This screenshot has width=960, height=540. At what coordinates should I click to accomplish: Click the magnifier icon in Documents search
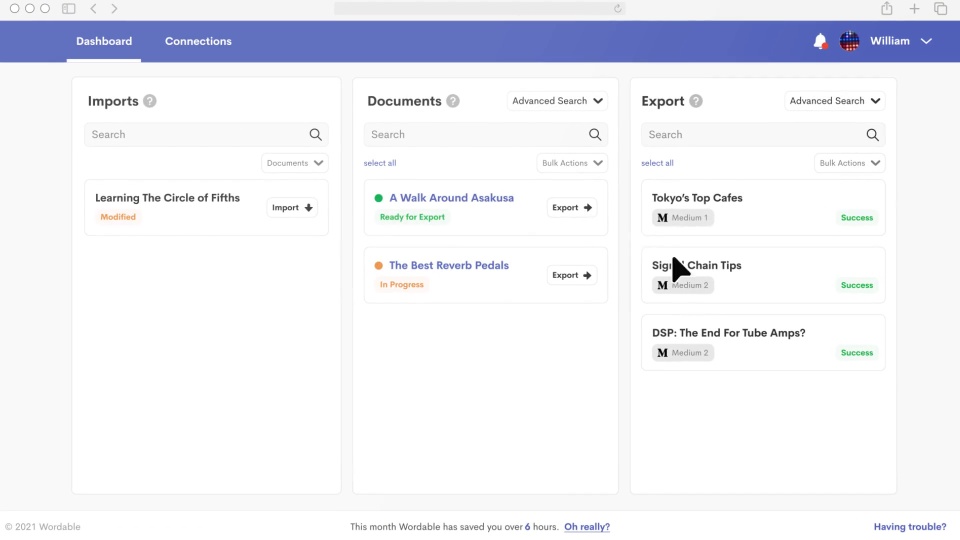[x=595, y=135]
